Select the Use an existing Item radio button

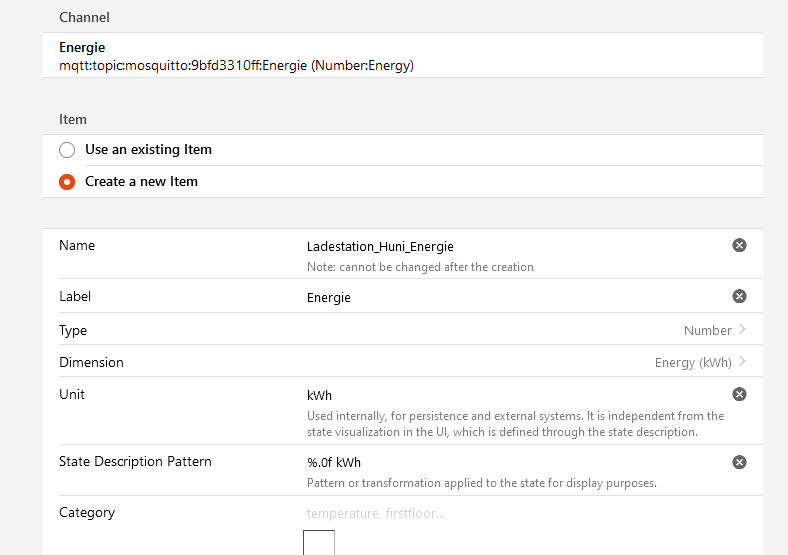[x=67, y=150]
